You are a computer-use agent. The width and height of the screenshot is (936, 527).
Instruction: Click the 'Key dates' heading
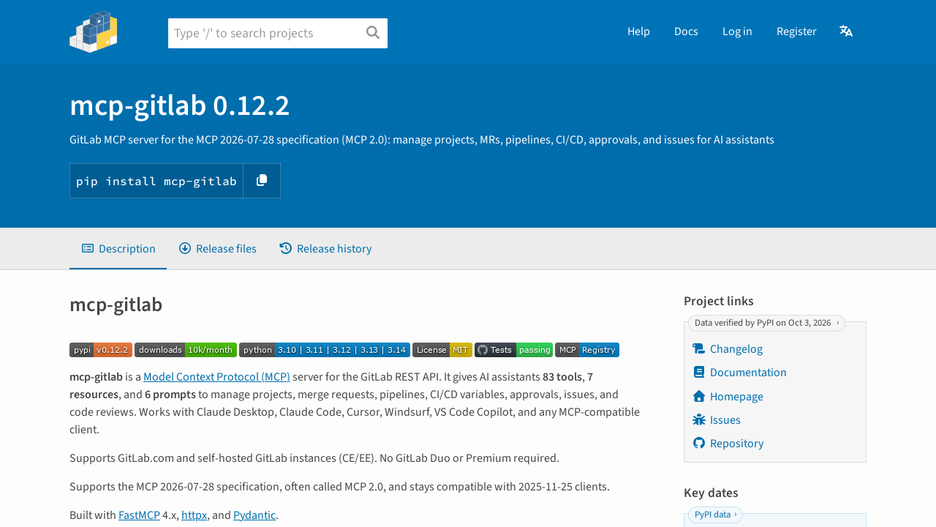[711, 492]
